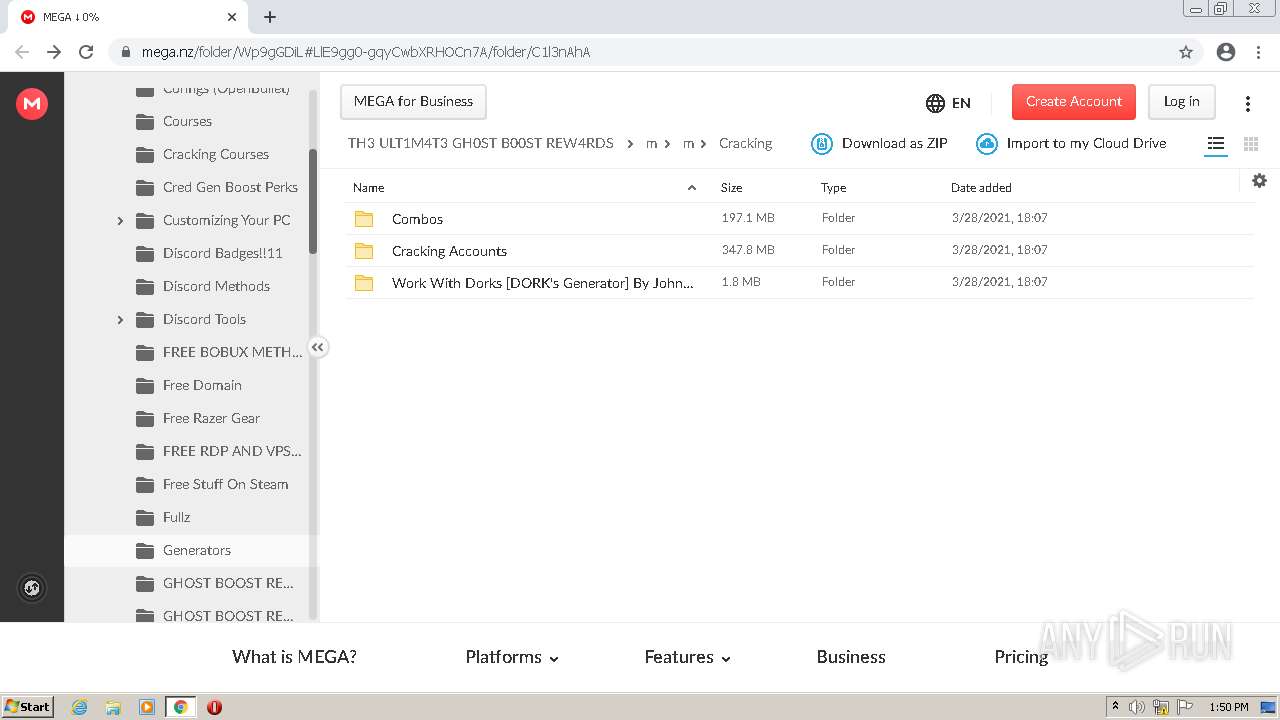1280x720 pixels.
Task: Open a new browser tab
Action: (x=270, y=17)
